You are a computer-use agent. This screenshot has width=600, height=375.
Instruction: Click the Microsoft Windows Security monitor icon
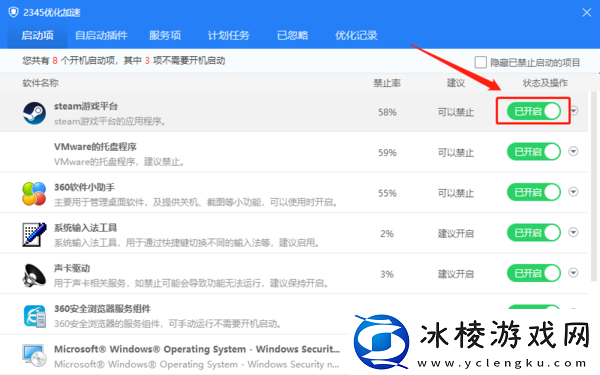coord(34,355)
